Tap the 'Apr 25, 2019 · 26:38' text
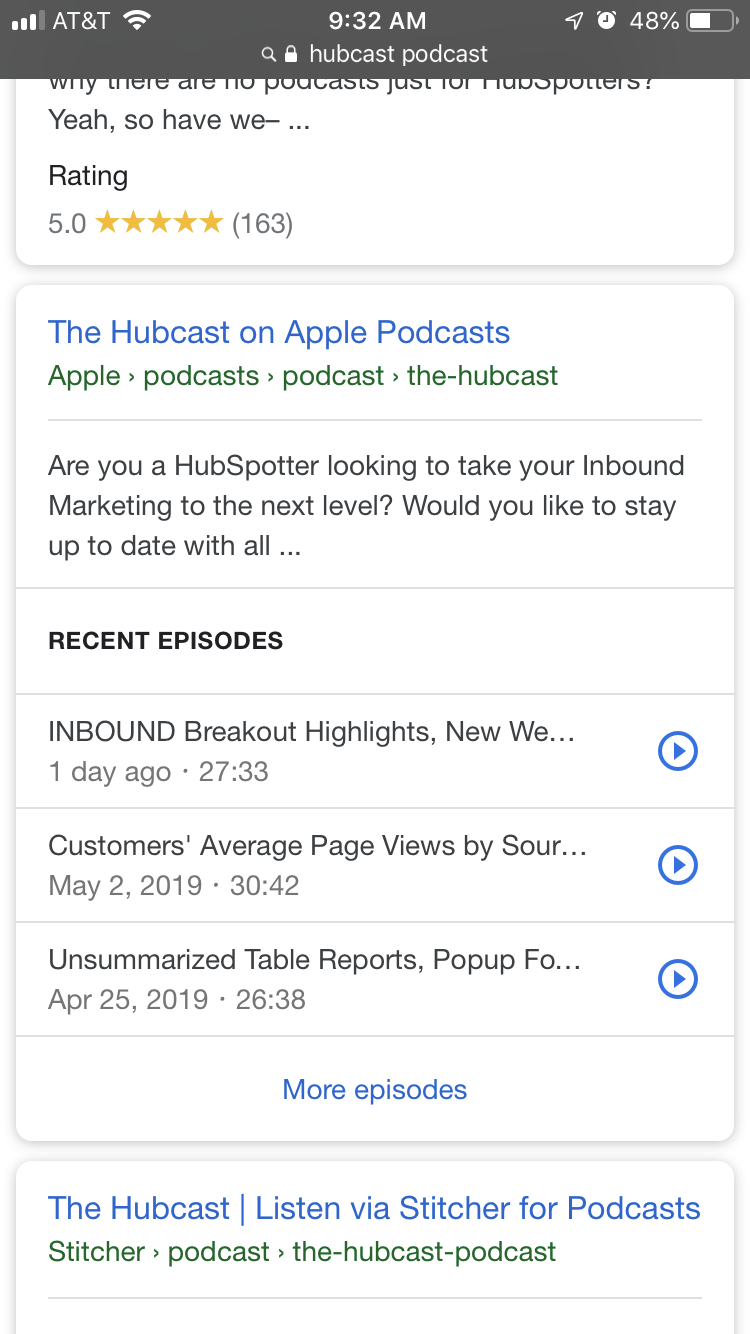The image size is (750, 1334). coord(177,1000)
